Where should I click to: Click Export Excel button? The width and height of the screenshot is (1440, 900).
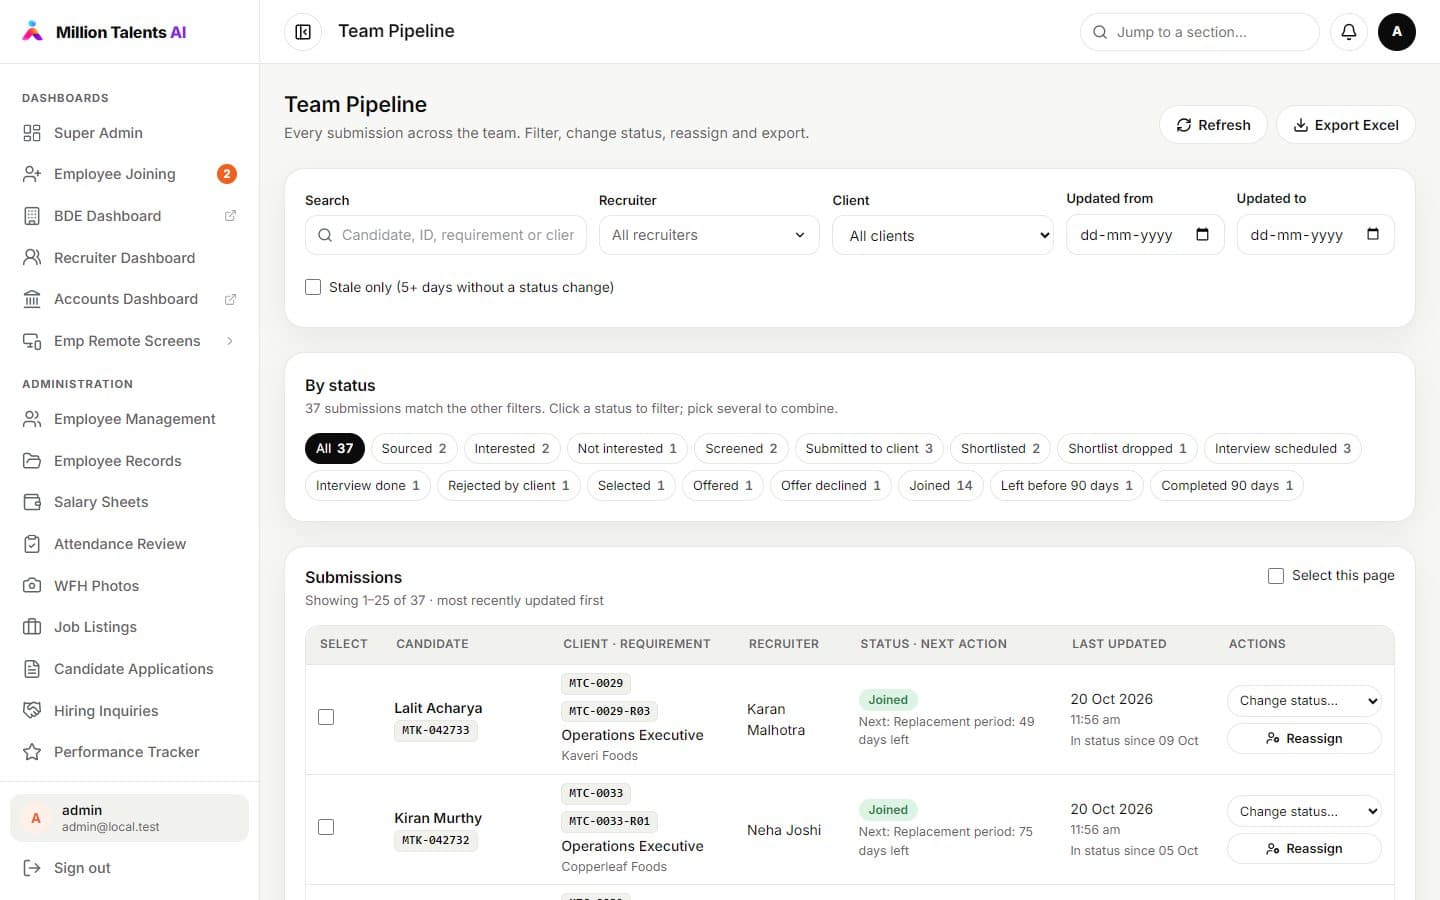[x=1346, y=125]
